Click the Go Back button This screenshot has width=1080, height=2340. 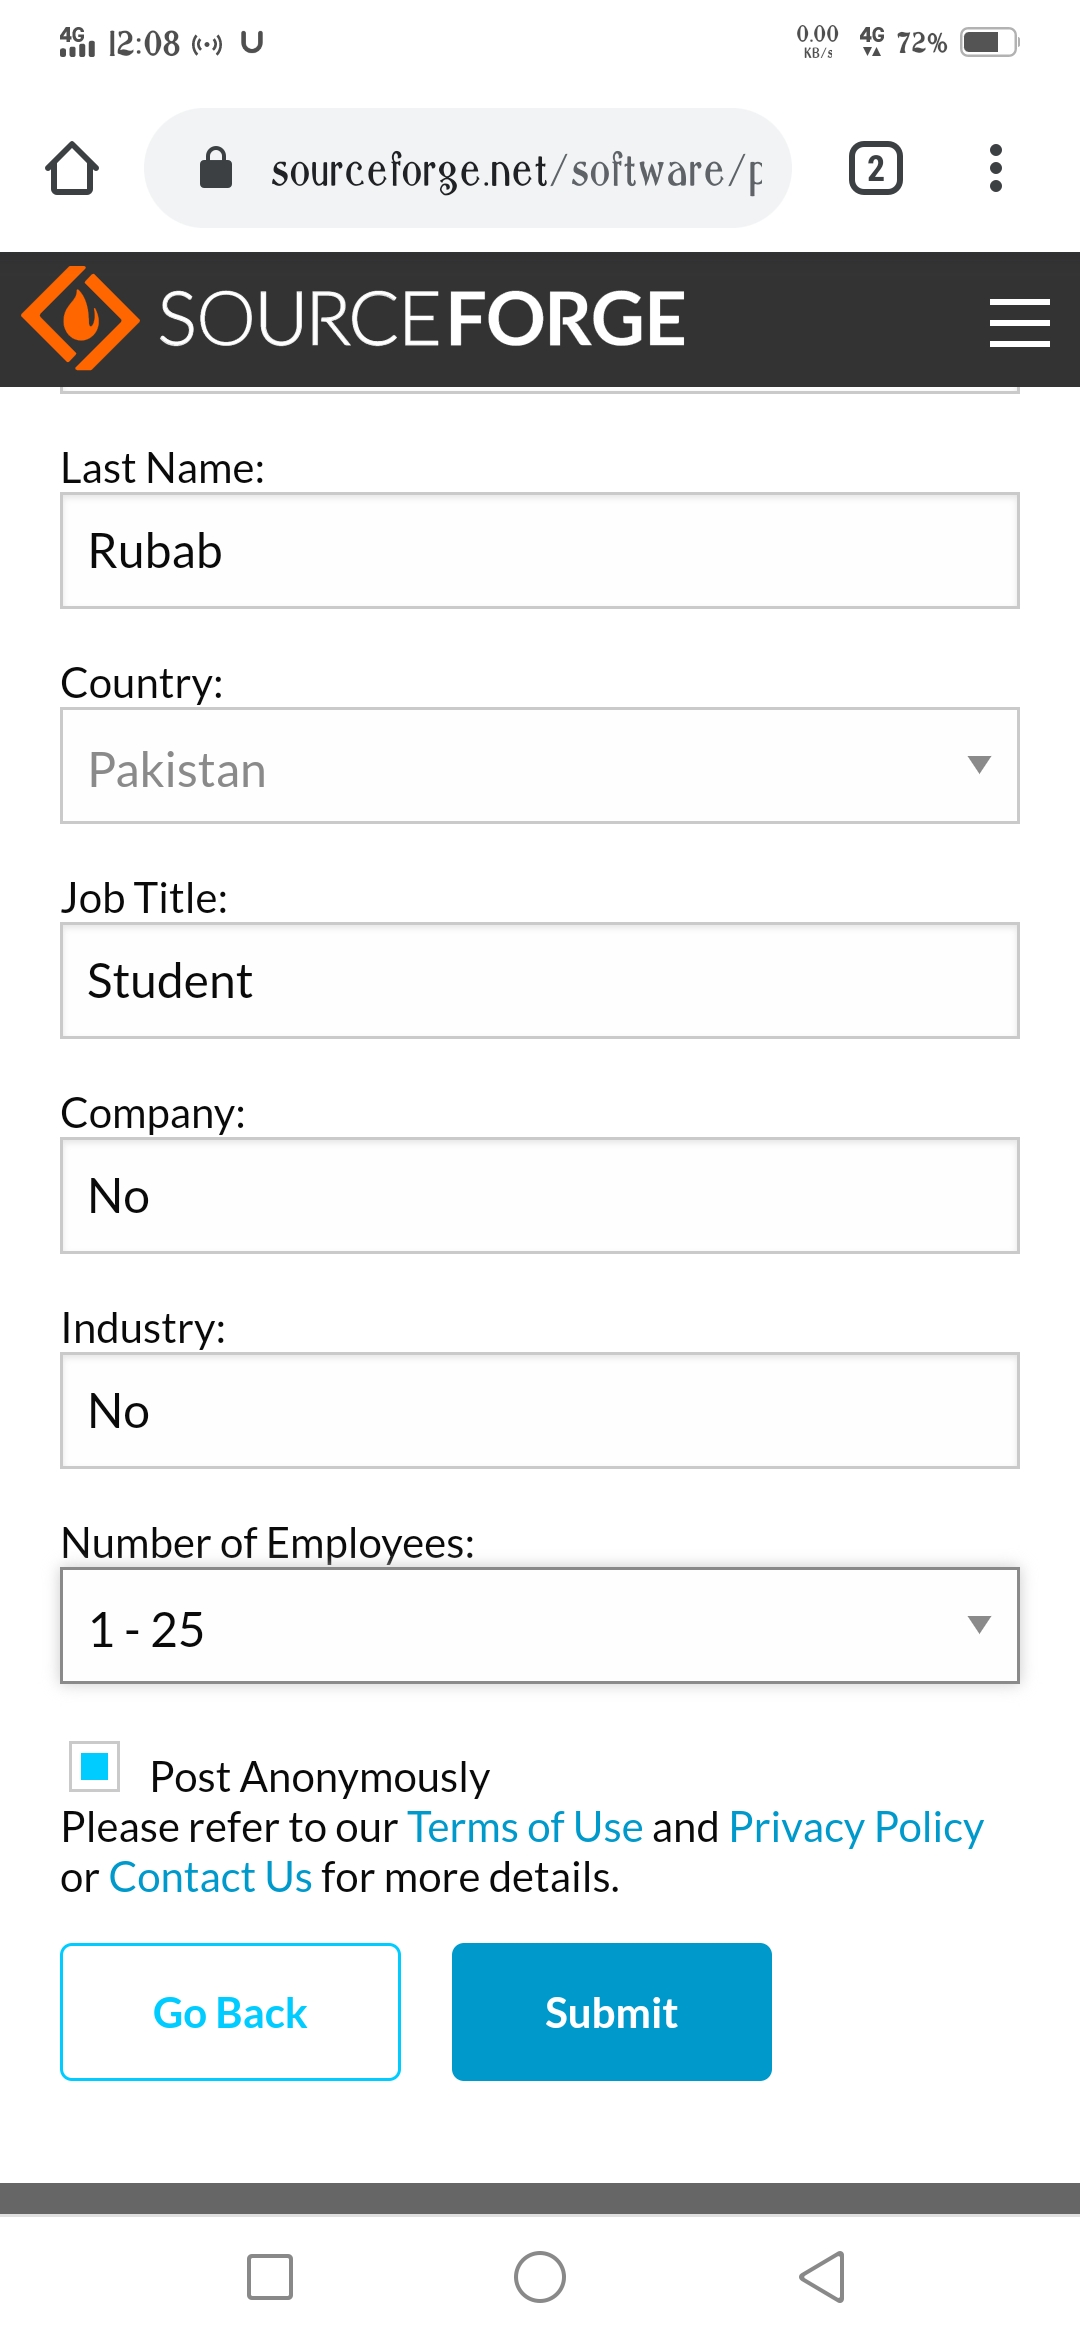[231, 2012]
